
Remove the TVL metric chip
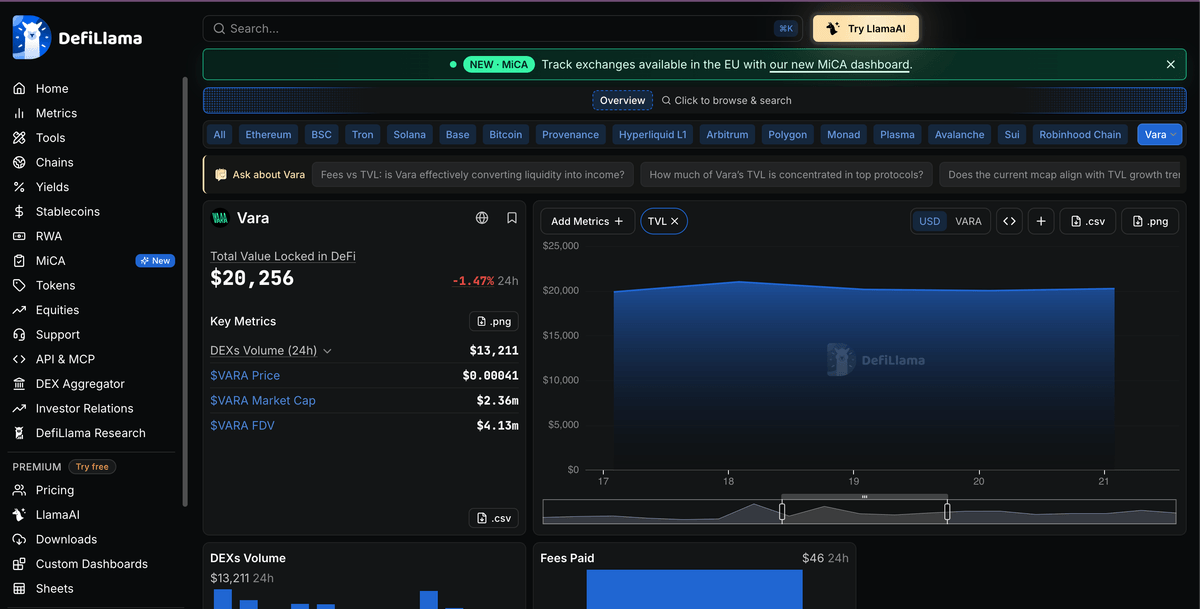[675, 221]
